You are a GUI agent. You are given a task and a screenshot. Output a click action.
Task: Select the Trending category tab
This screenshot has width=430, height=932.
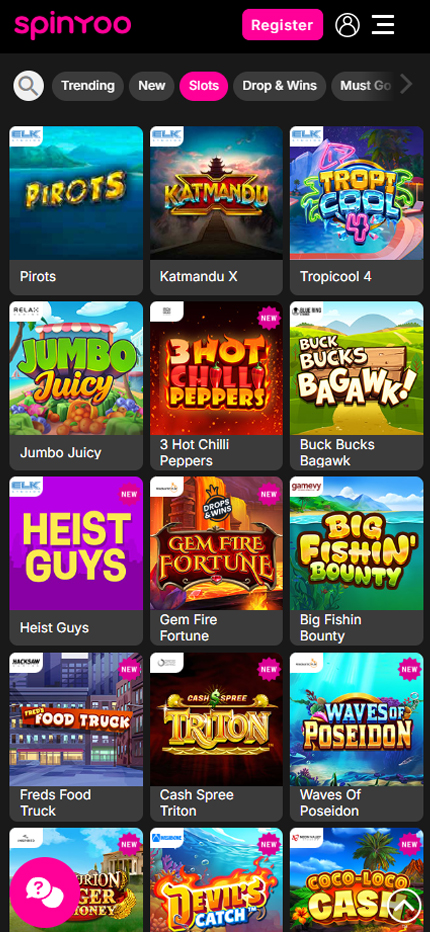click(88, 86)
